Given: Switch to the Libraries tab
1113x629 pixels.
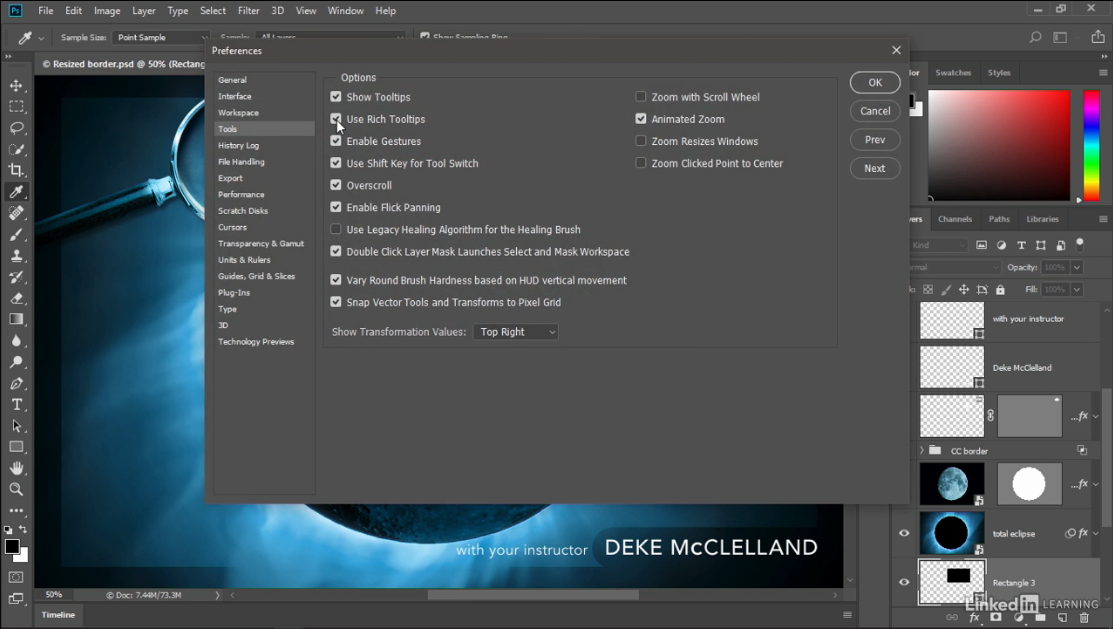Looking at the screenshot, I should click(x=1042, y=219).
